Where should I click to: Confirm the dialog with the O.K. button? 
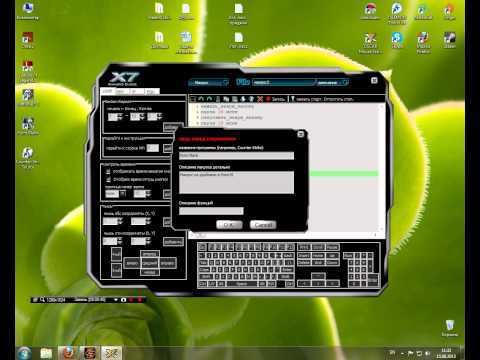coord(229,225)
